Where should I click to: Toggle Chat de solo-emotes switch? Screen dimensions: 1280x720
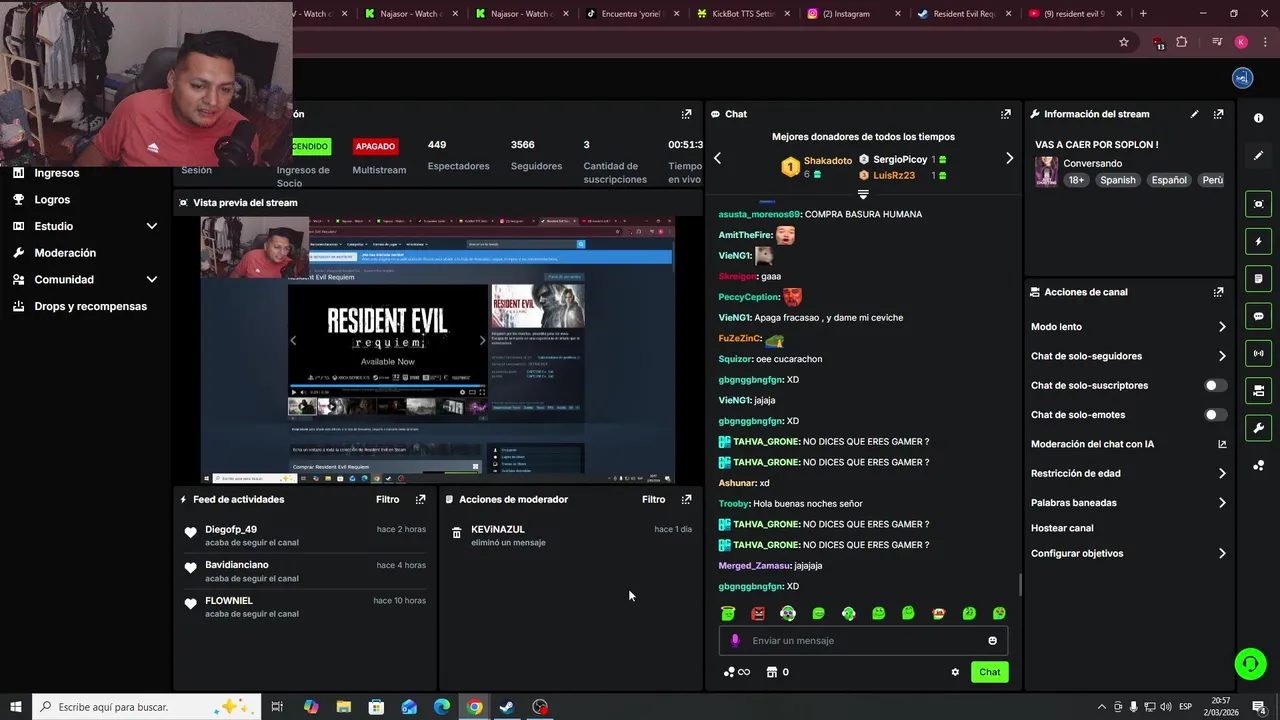coord(1215,415)
